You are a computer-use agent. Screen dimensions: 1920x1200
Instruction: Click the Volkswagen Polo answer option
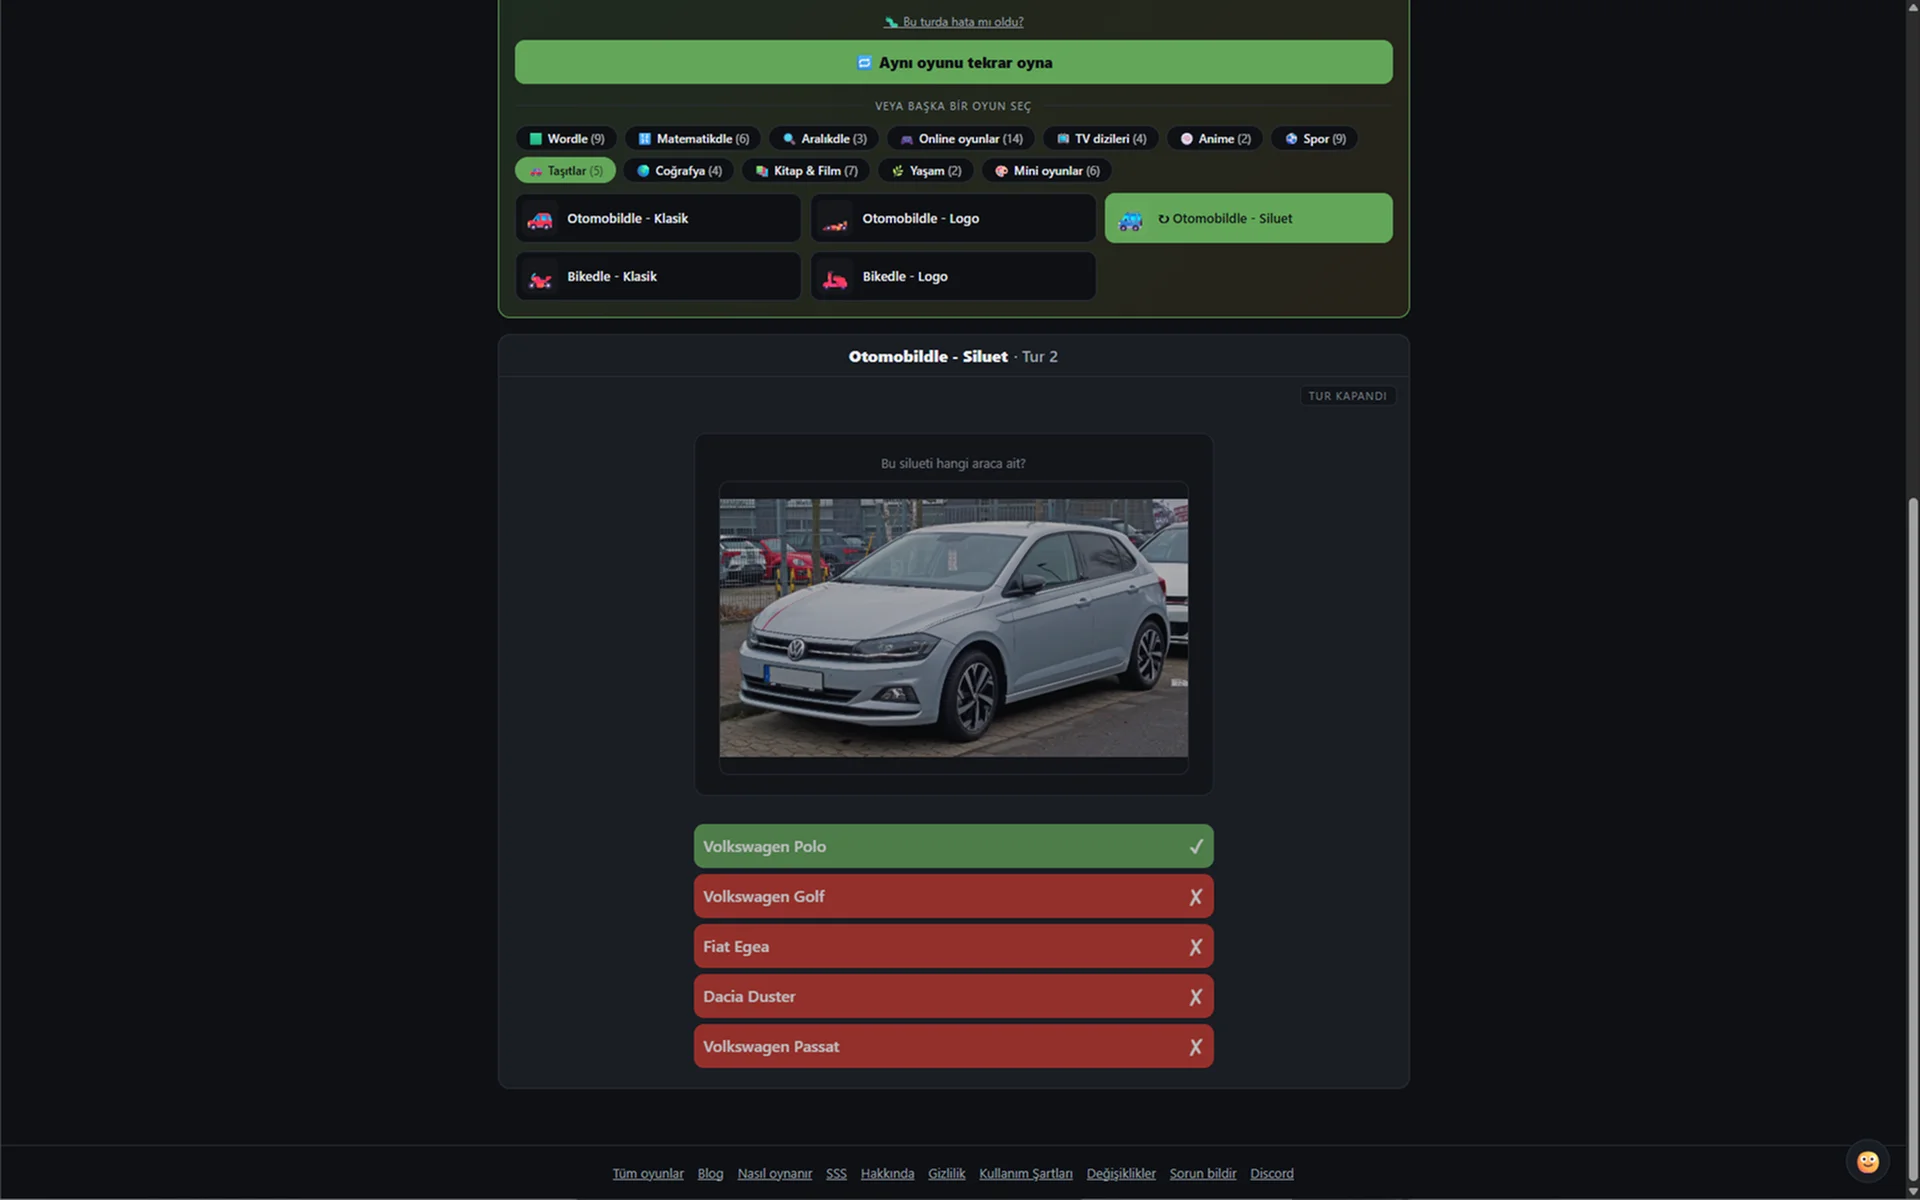coord(953,846)
